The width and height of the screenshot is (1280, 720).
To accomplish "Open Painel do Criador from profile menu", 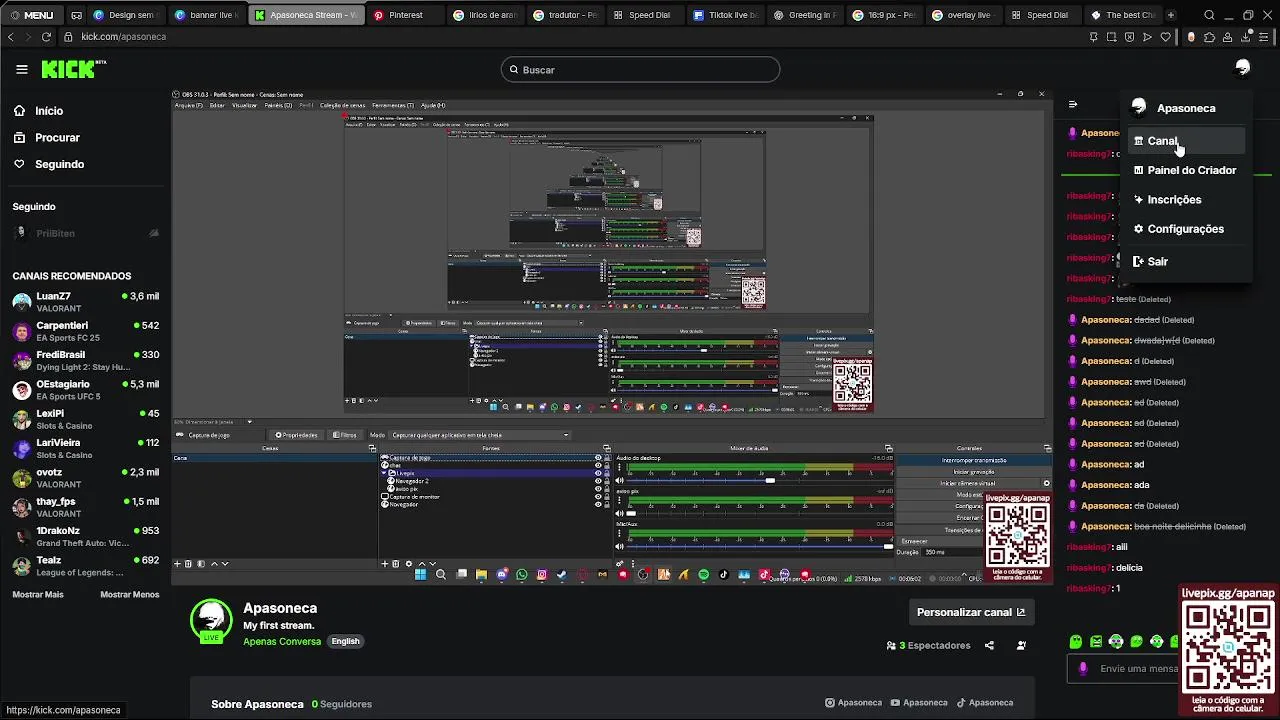I will coord(1186,170).
